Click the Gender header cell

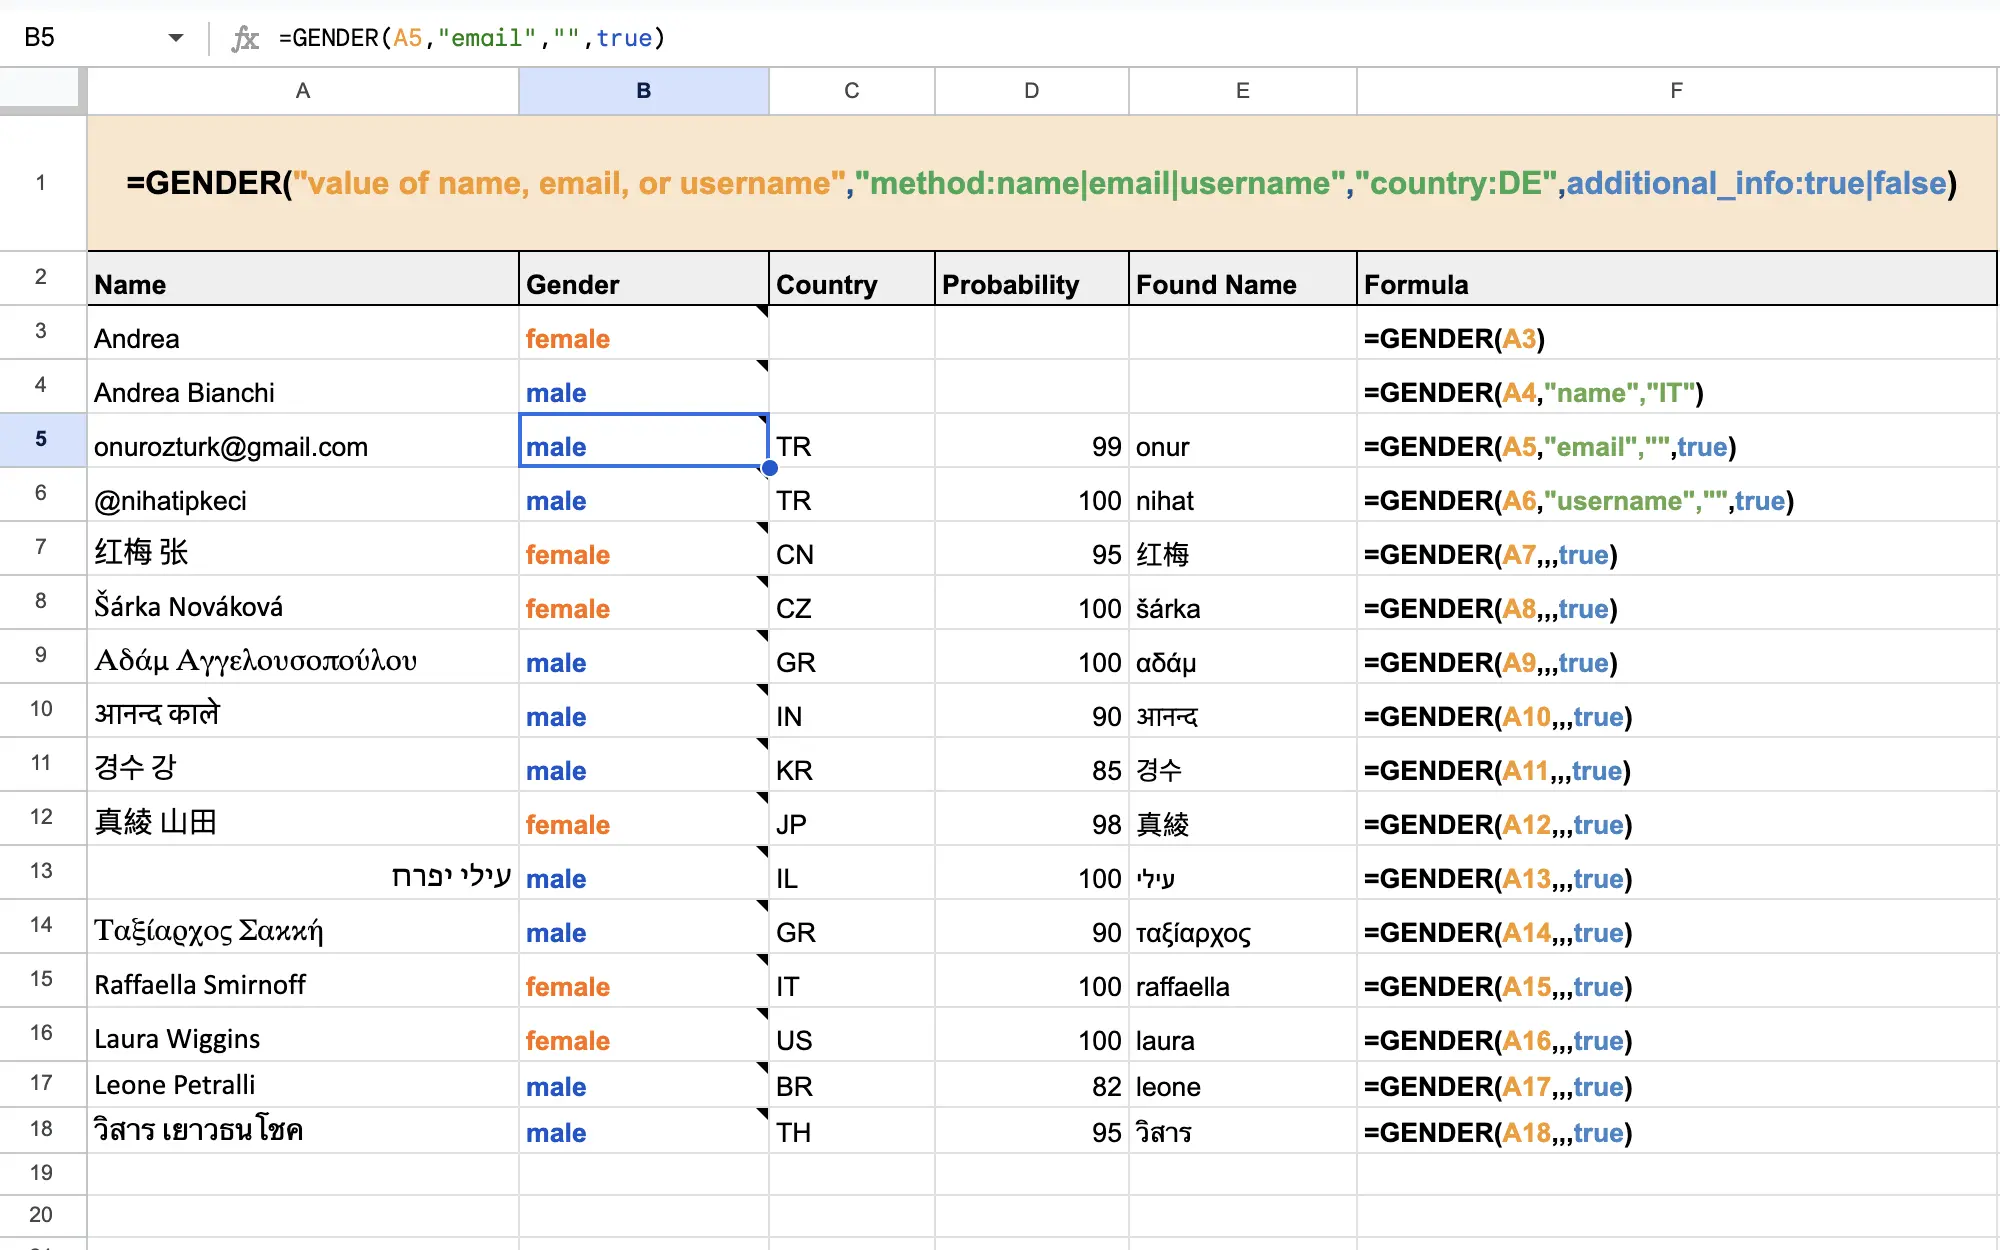pyautogui.click(x=644, y=279)
